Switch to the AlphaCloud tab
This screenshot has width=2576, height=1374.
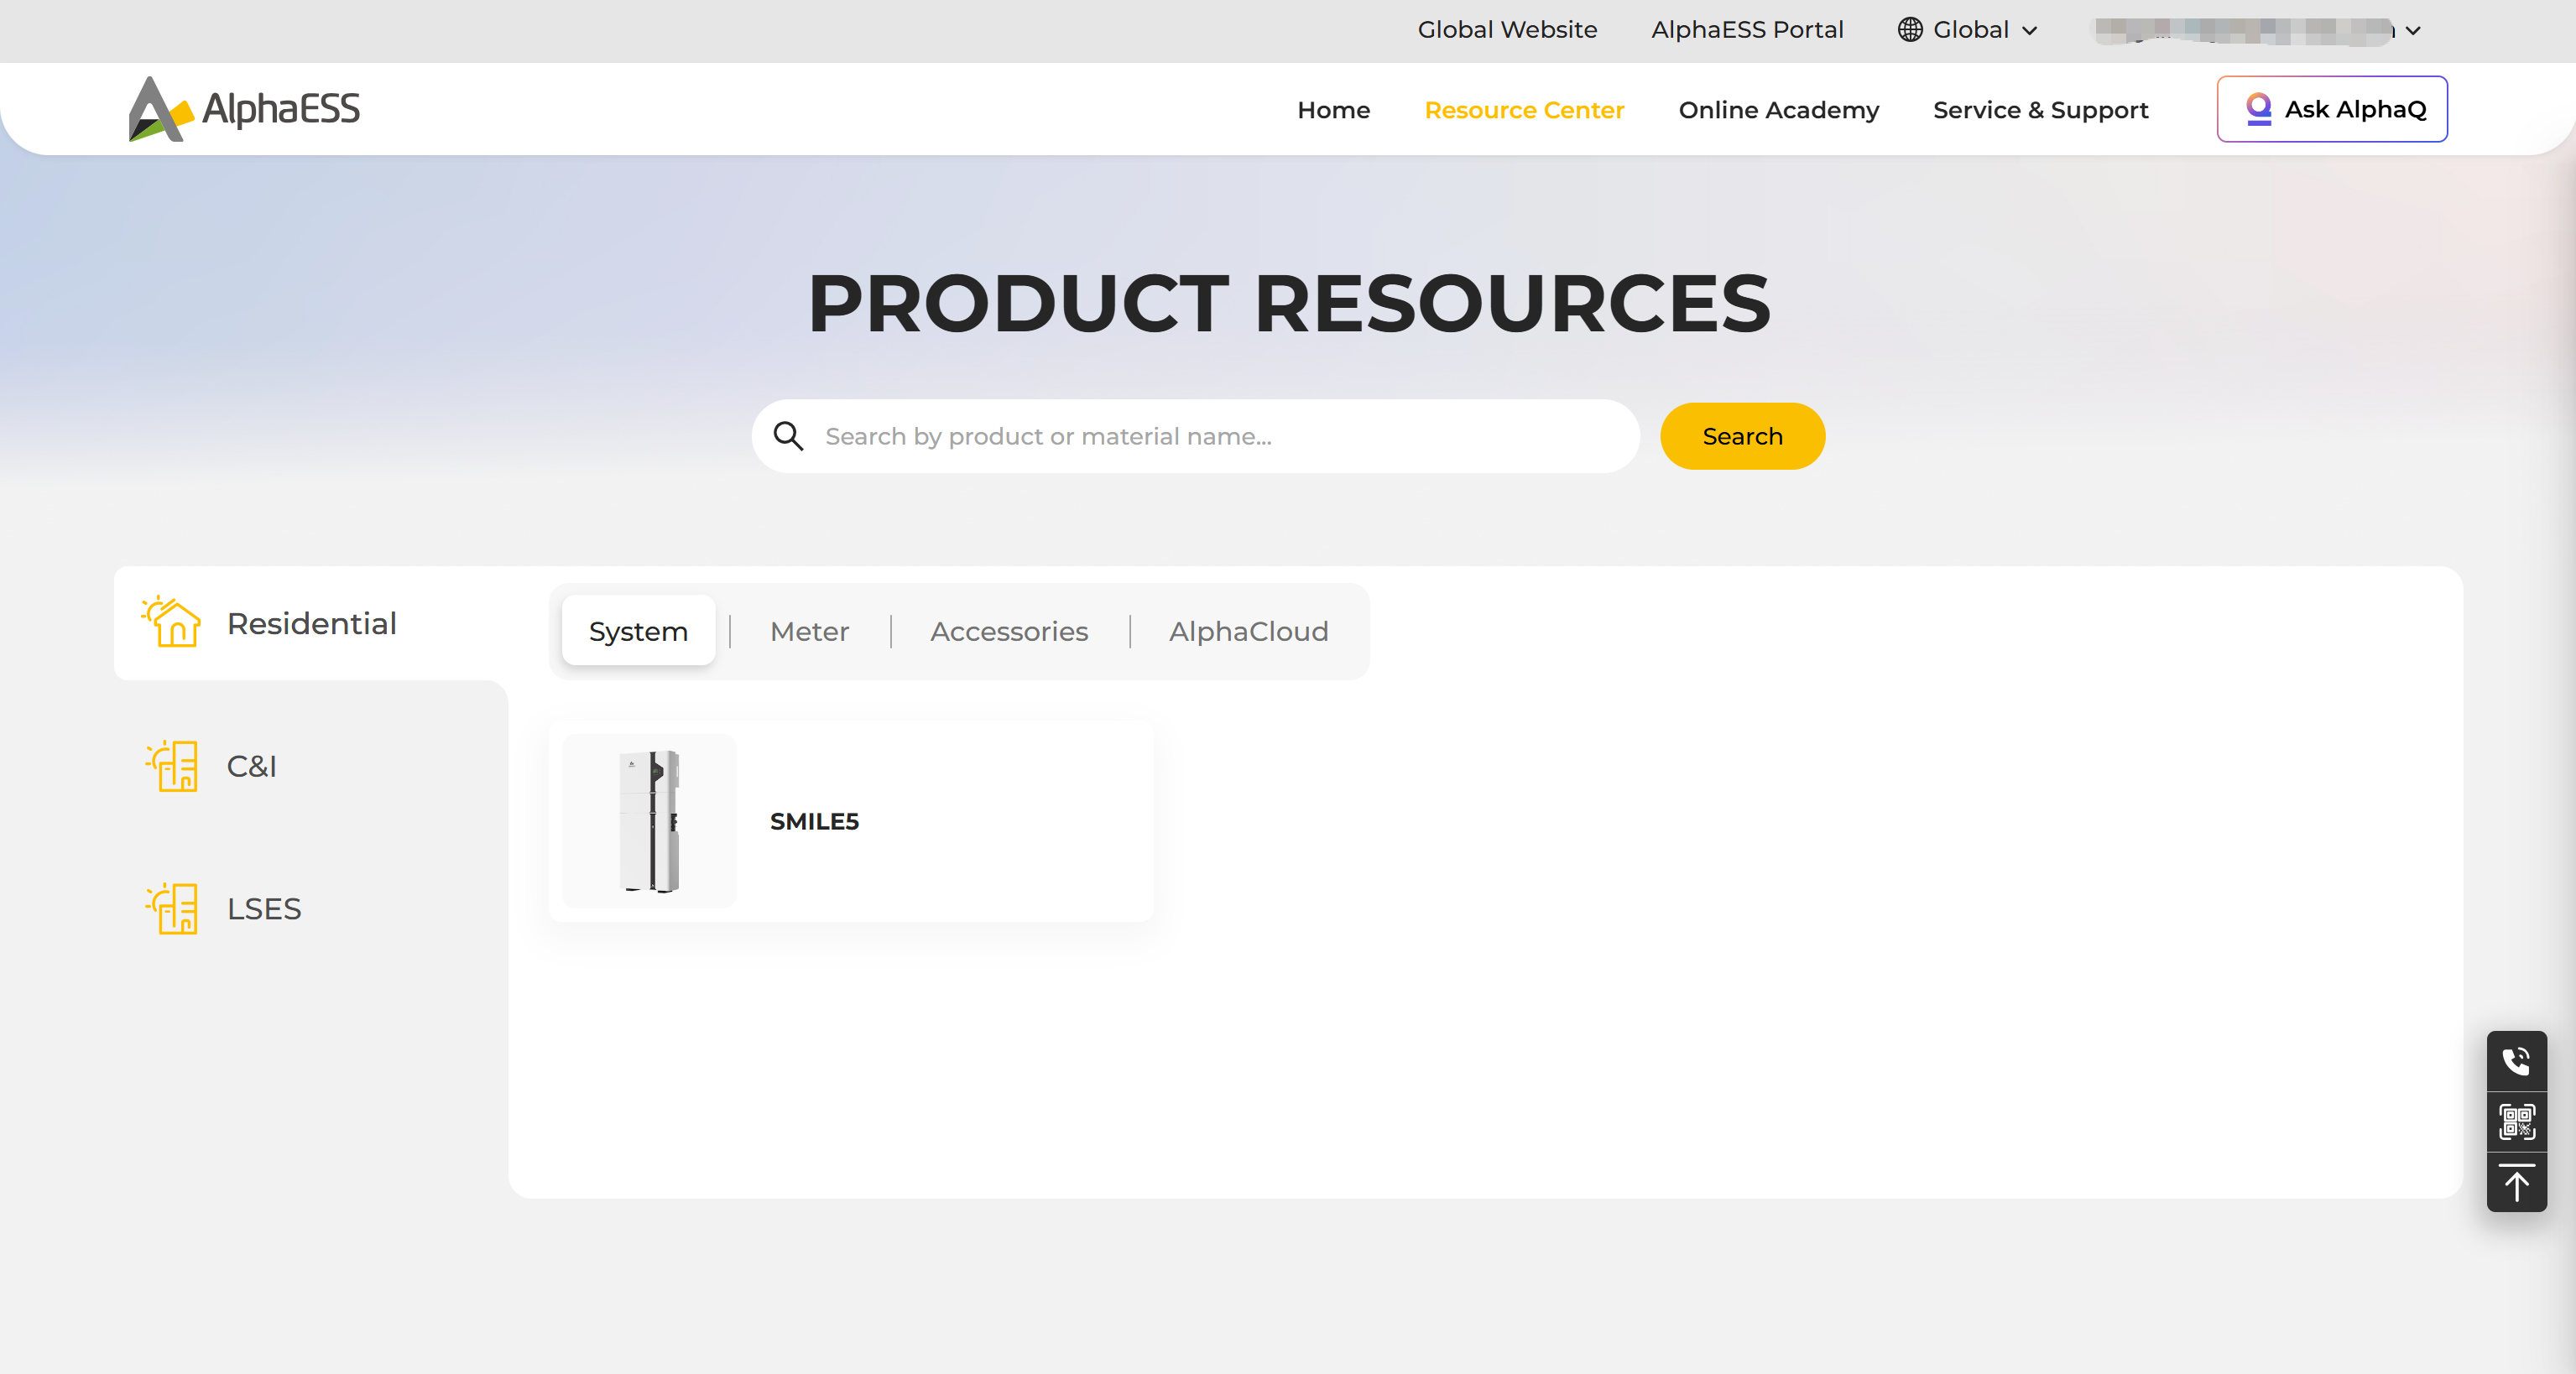click(x=1248, y=631)
